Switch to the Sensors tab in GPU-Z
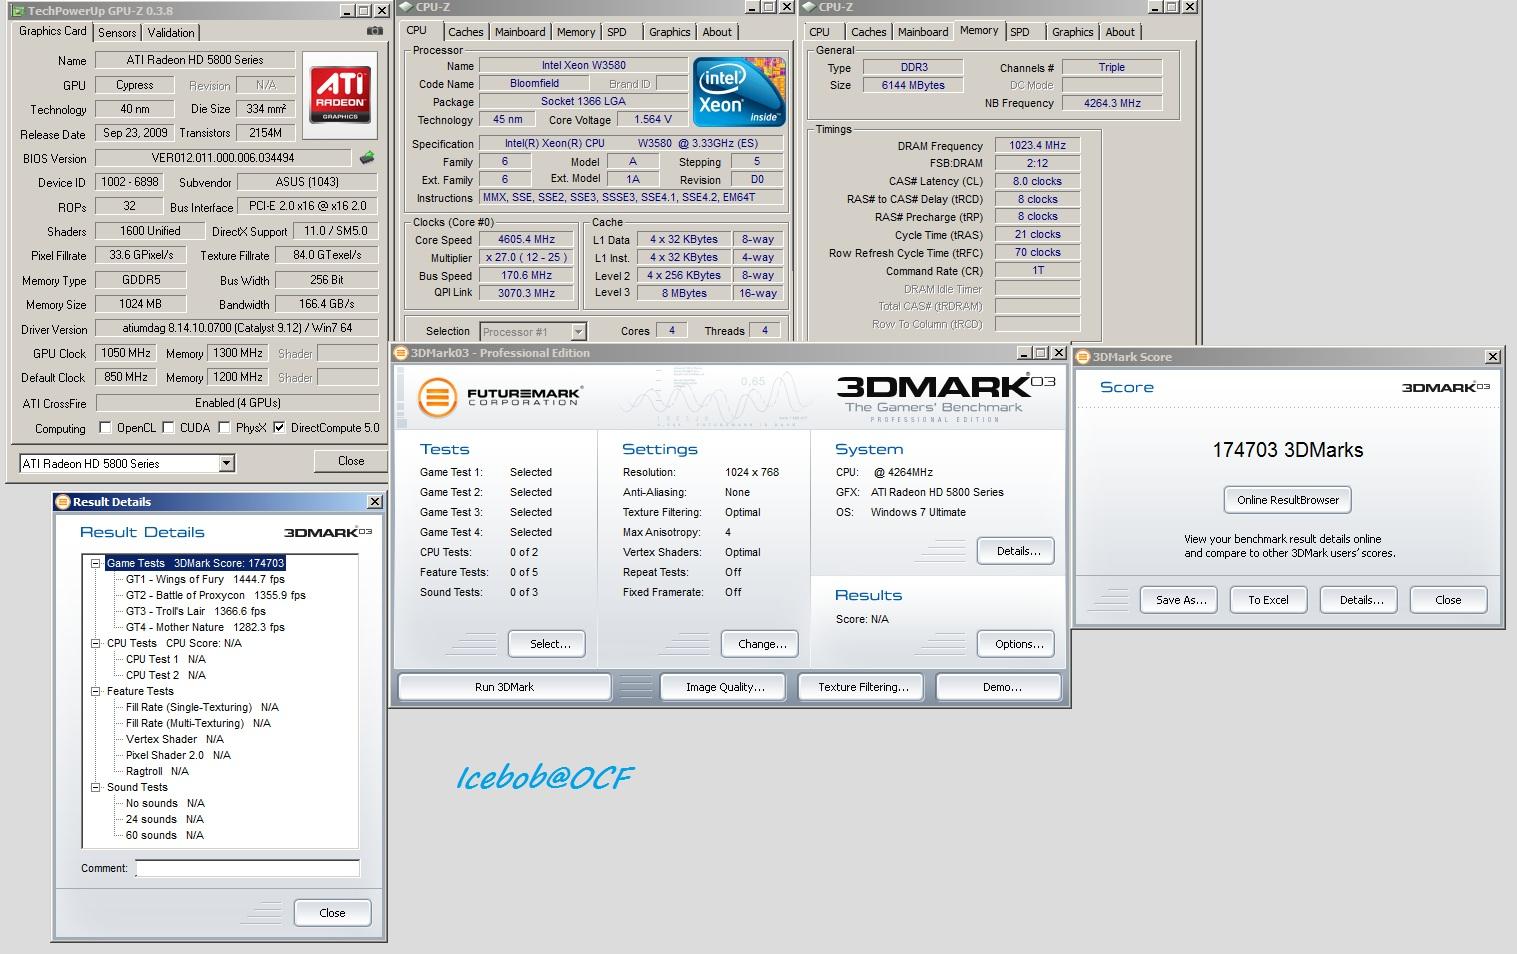Viewport: 1517px width, 954px height. 117,32
